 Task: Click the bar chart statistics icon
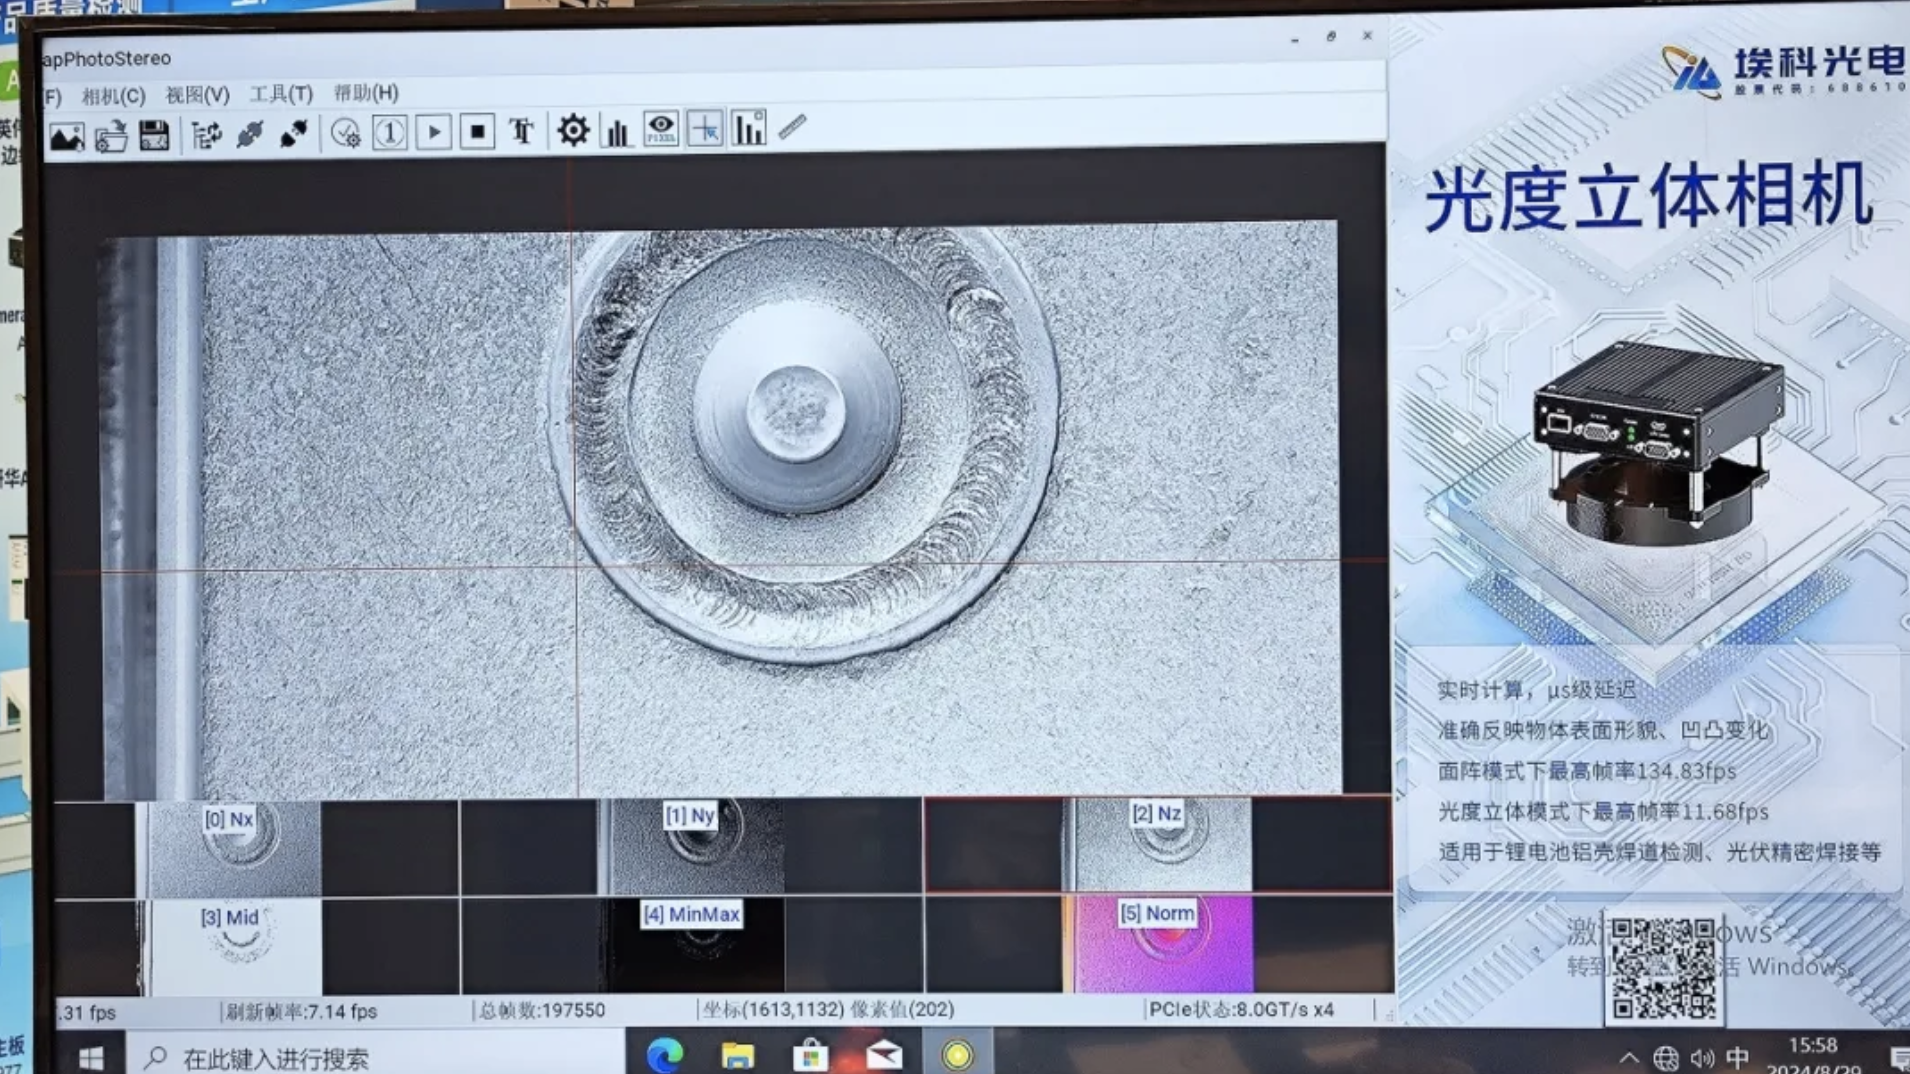(749, 128)
